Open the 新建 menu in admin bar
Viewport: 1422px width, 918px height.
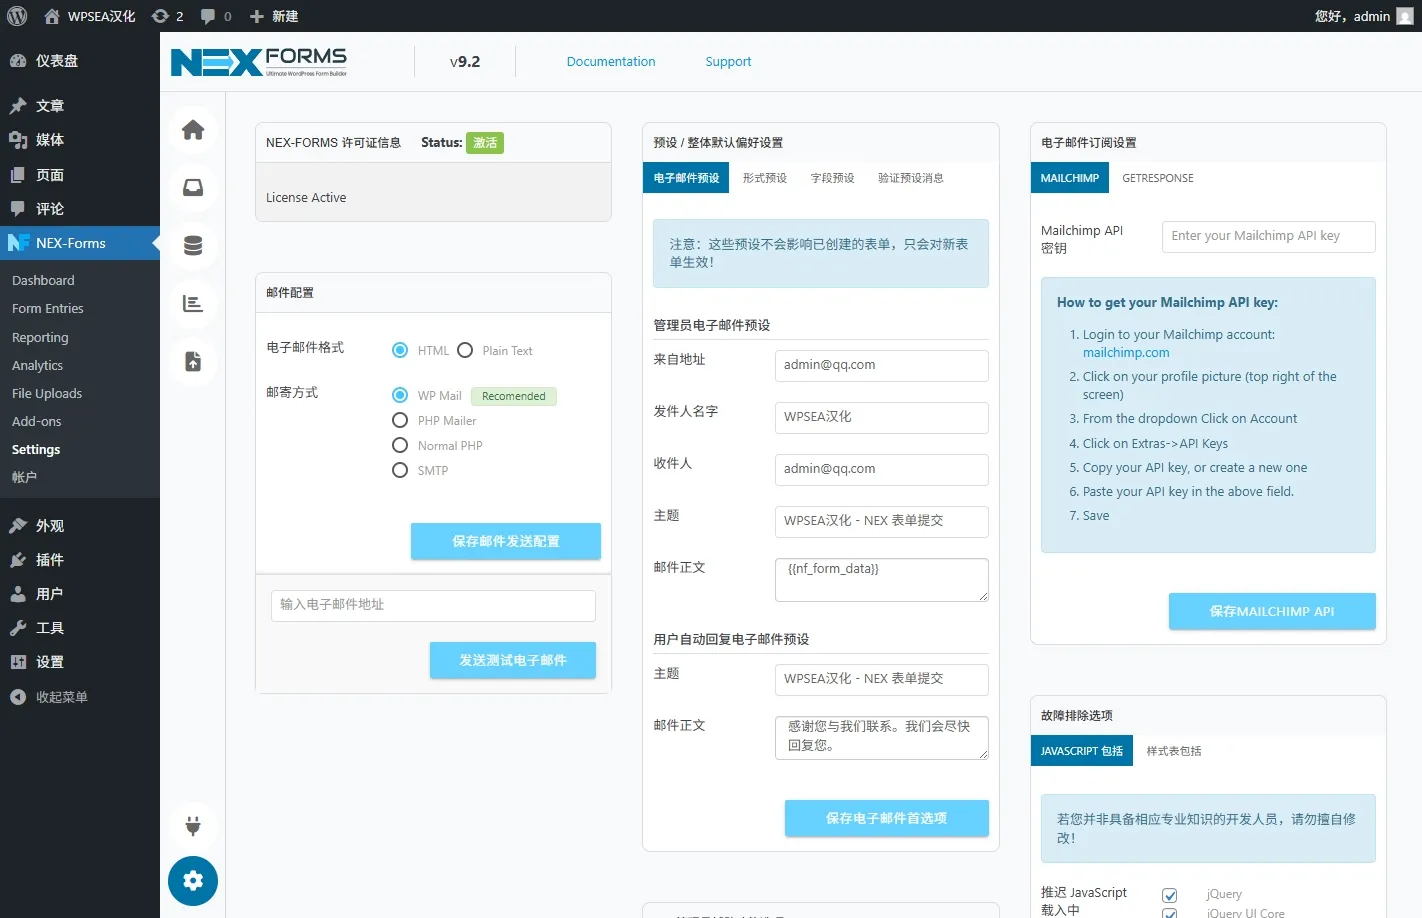click(274, 16)
